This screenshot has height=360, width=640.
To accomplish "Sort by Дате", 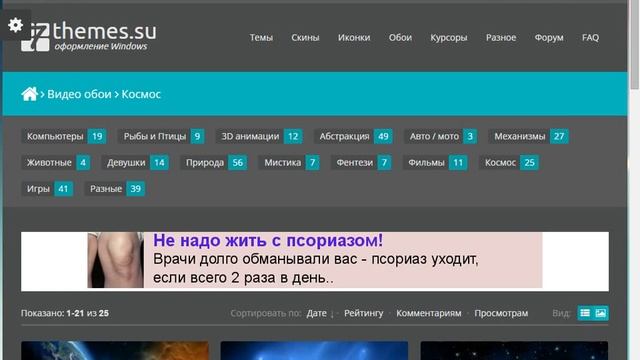I will 317,313.
